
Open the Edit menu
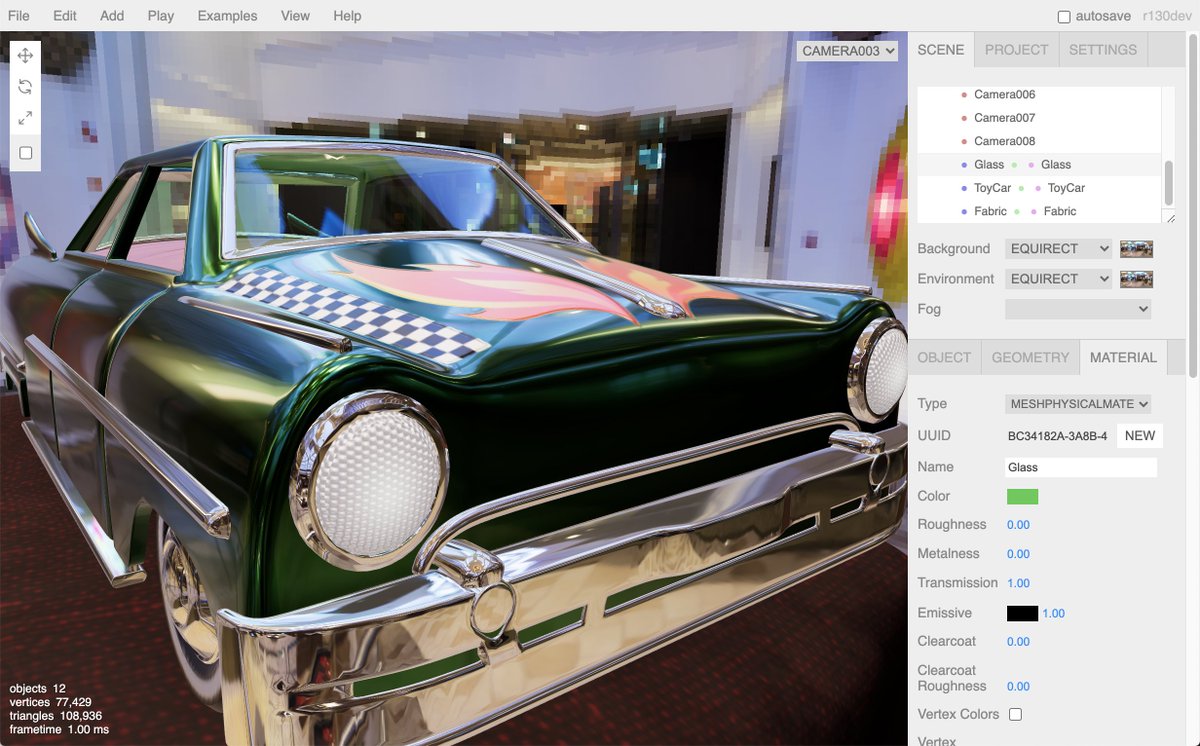65,16
